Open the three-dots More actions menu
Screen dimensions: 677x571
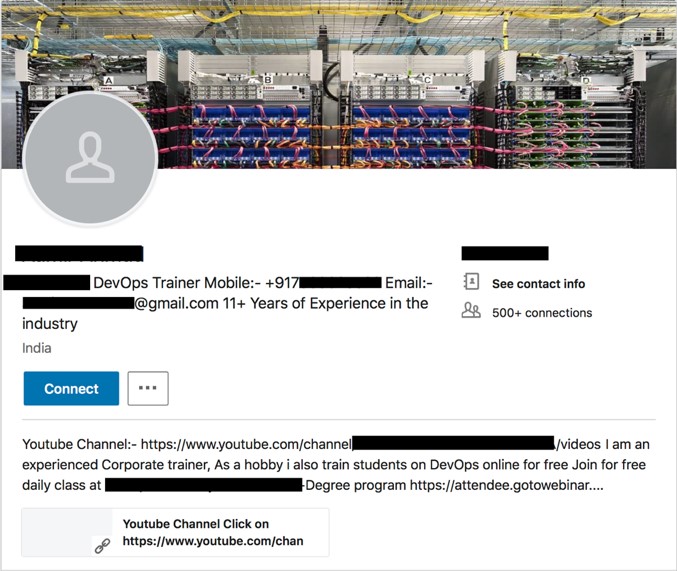tap(148, 388)
